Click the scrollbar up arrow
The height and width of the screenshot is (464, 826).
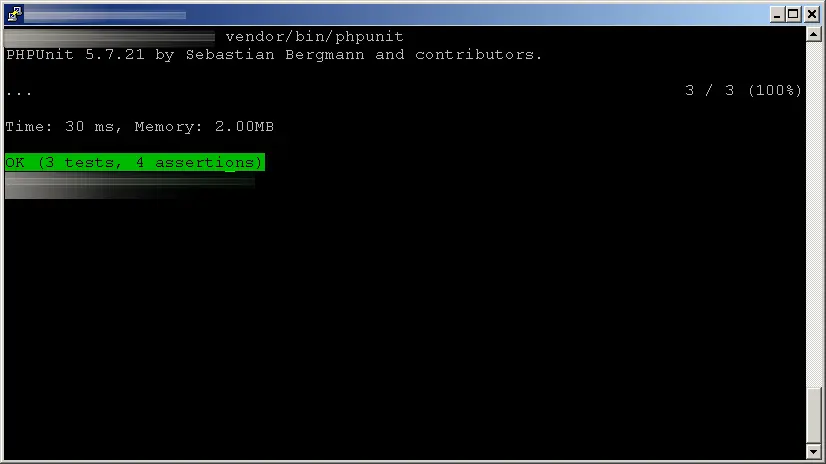pos(813,34)
